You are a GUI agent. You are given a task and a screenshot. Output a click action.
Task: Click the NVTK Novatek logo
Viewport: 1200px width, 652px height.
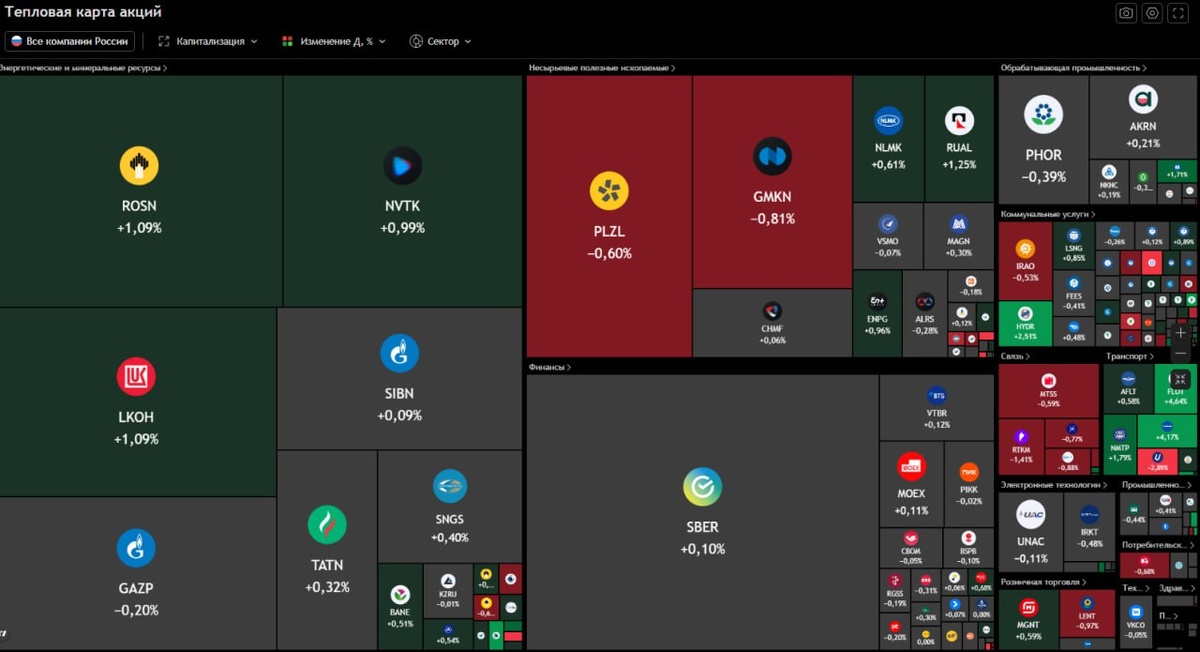pos(402,165)
